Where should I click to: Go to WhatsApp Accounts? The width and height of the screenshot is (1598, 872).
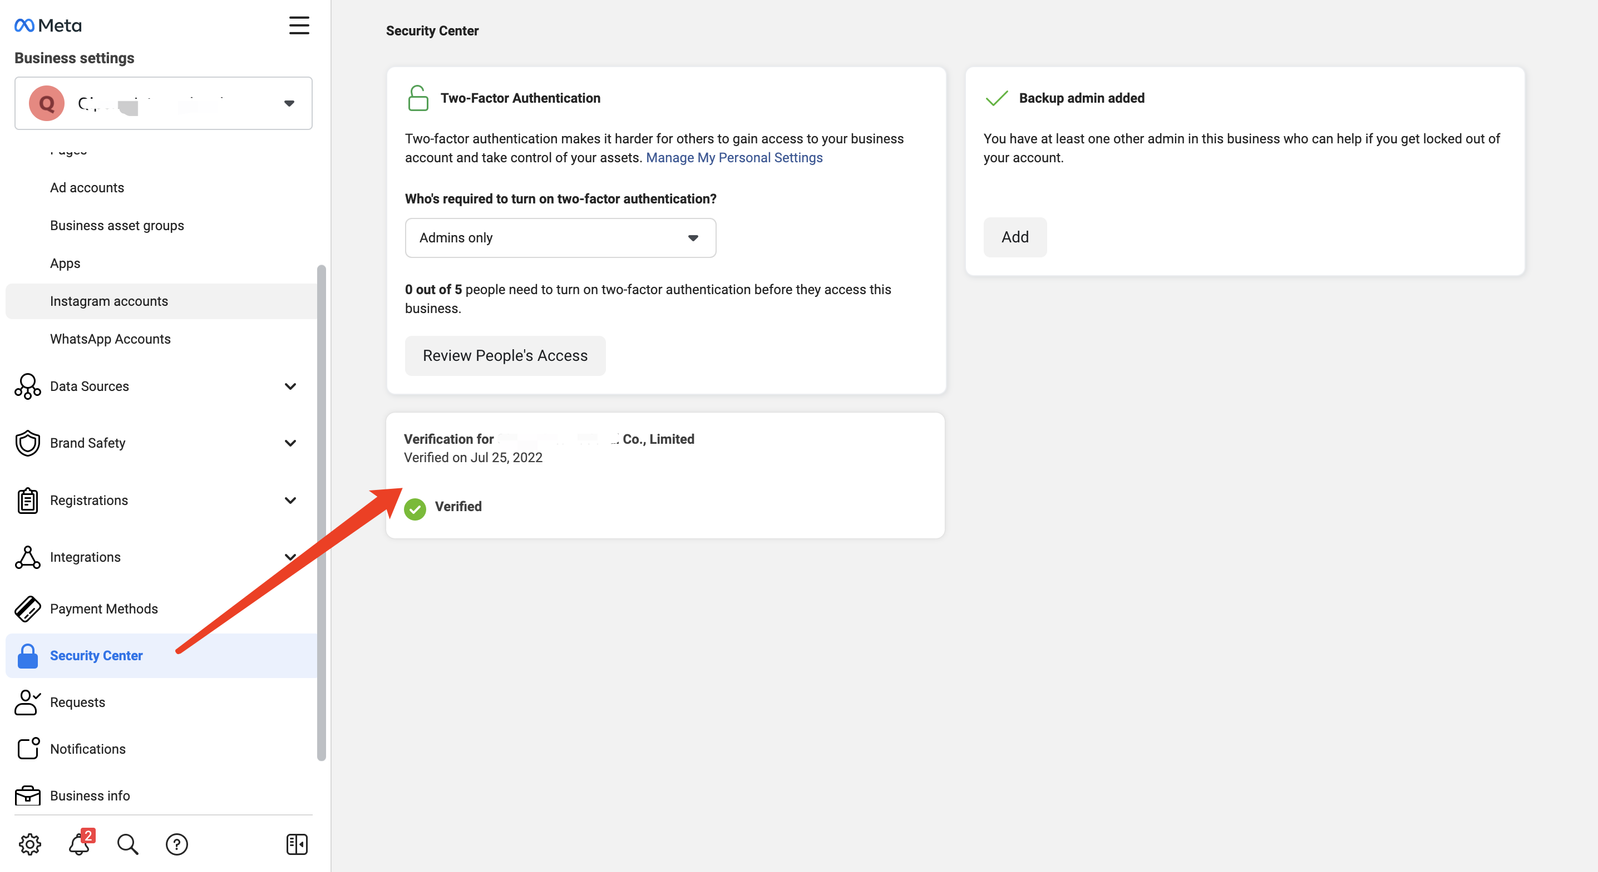tap(110, 339)
